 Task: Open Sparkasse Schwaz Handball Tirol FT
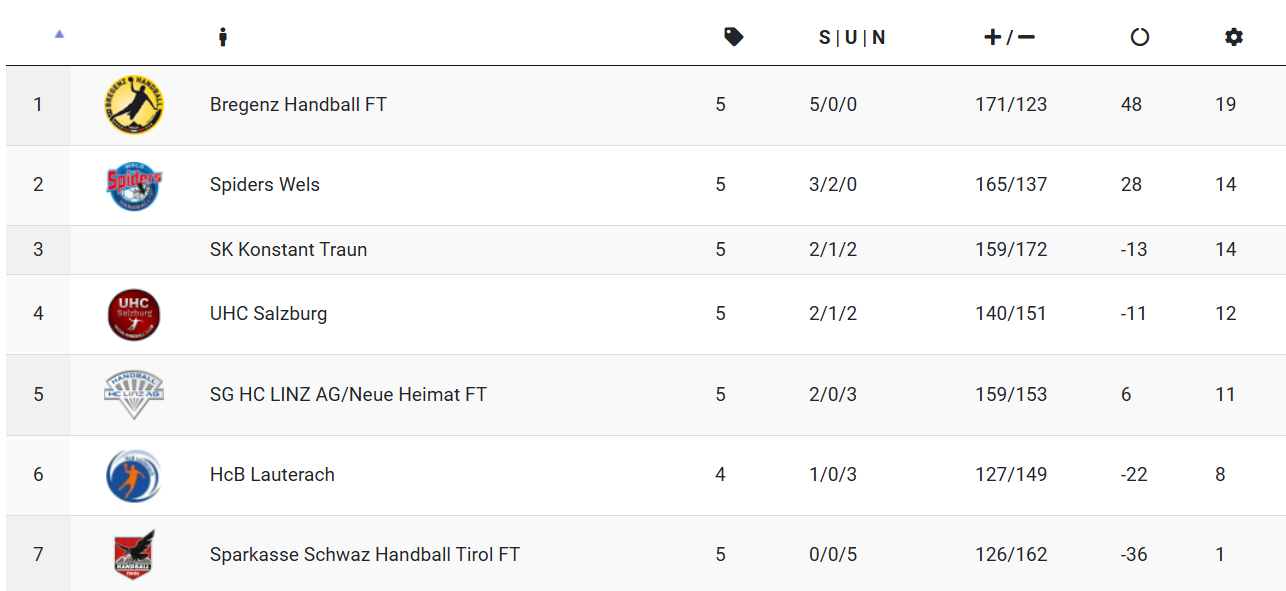(365, 554)
